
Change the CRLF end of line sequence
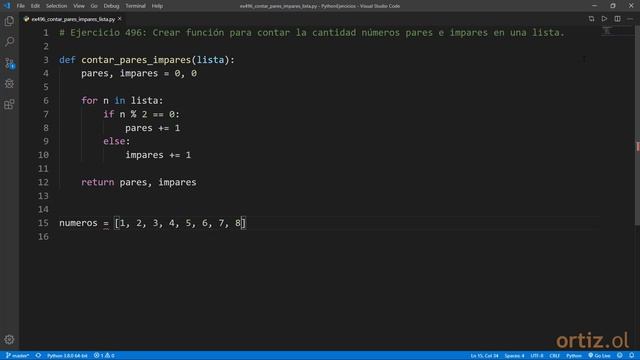tap(554, 356)
